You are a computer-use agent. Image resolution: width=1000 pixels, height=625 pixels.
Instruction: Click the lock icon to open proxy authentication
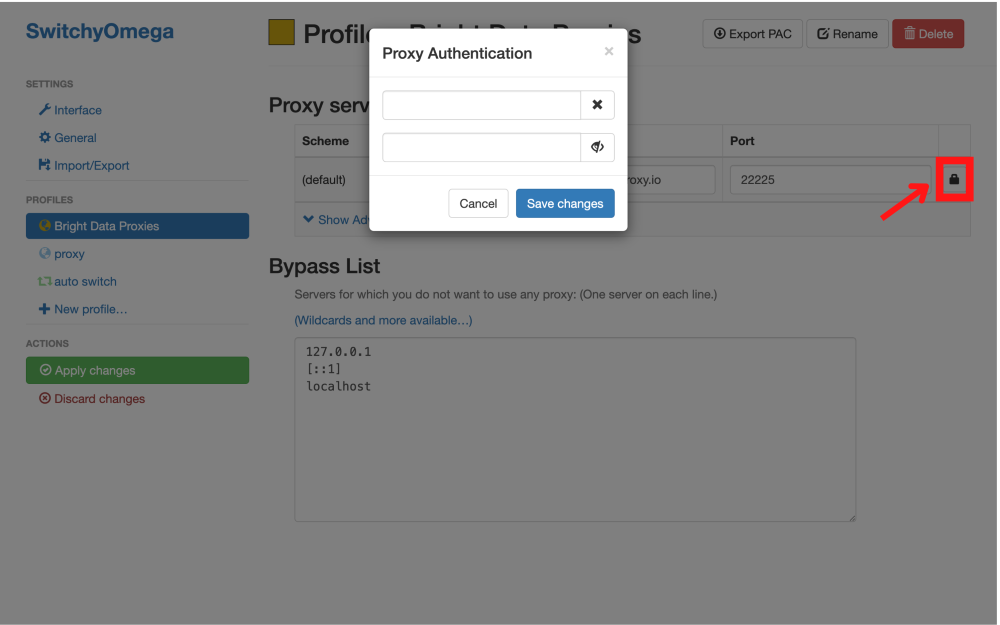point(954,180)
